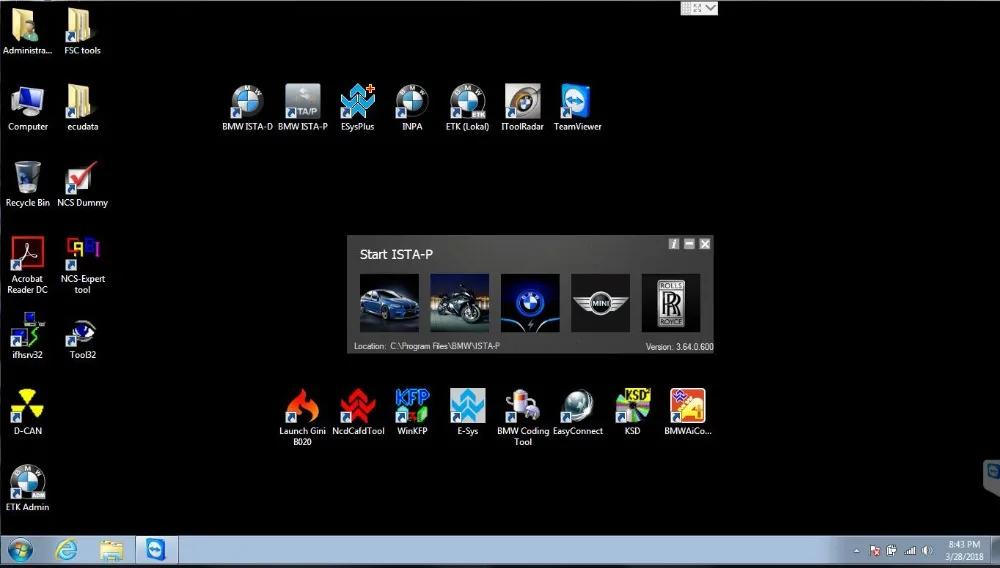Viewport: 1000px width, 568px height.
Task: Open the FSC tools folder
Action: 82,31
